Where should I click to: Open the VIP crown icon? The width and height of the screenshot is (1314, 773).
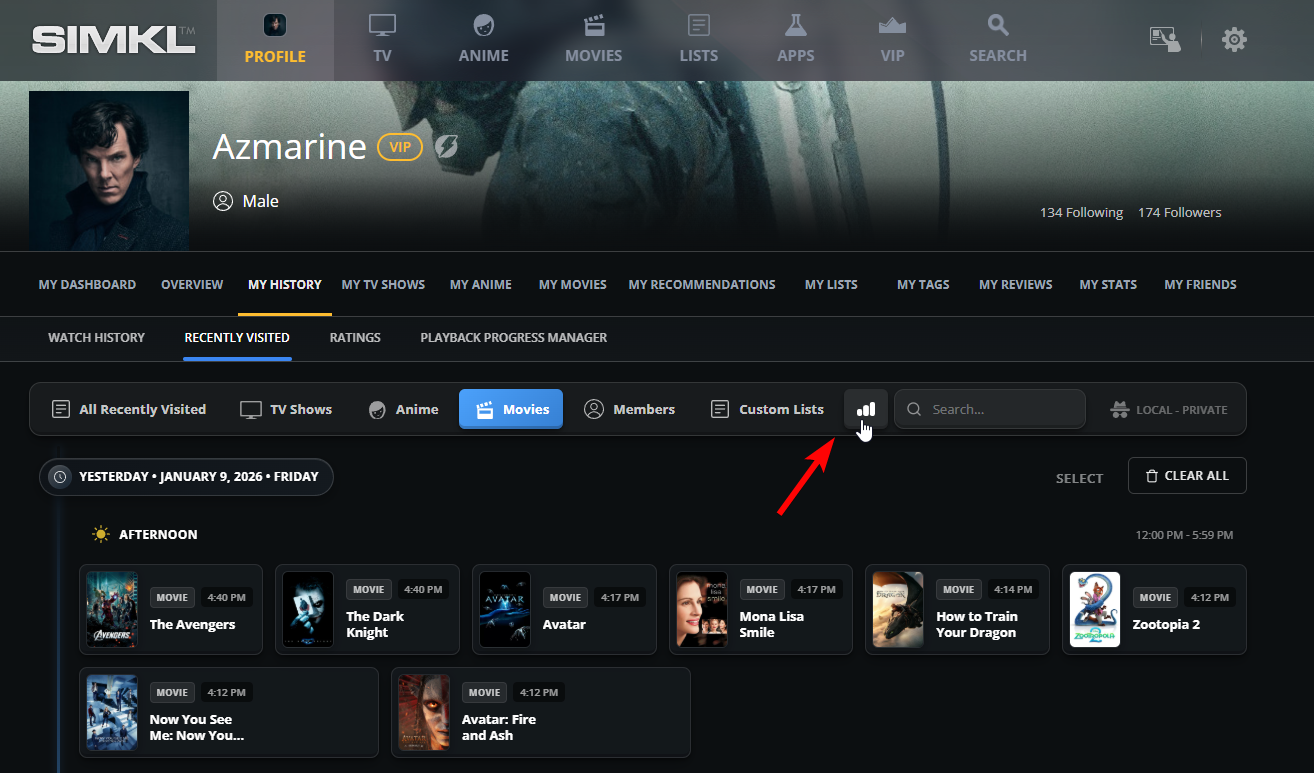(892, 26)
